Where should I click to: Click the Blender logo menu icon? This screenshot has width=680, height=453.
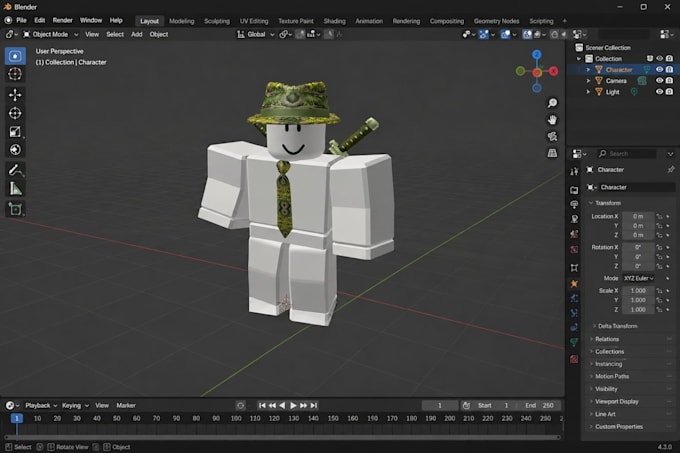pyautogui.click(x=8, y=20)
